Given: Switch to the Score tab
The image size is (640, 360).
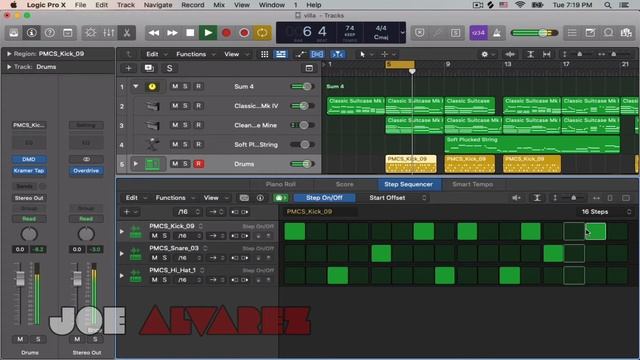Looking at the screenshot, I should tap(344, 184).
